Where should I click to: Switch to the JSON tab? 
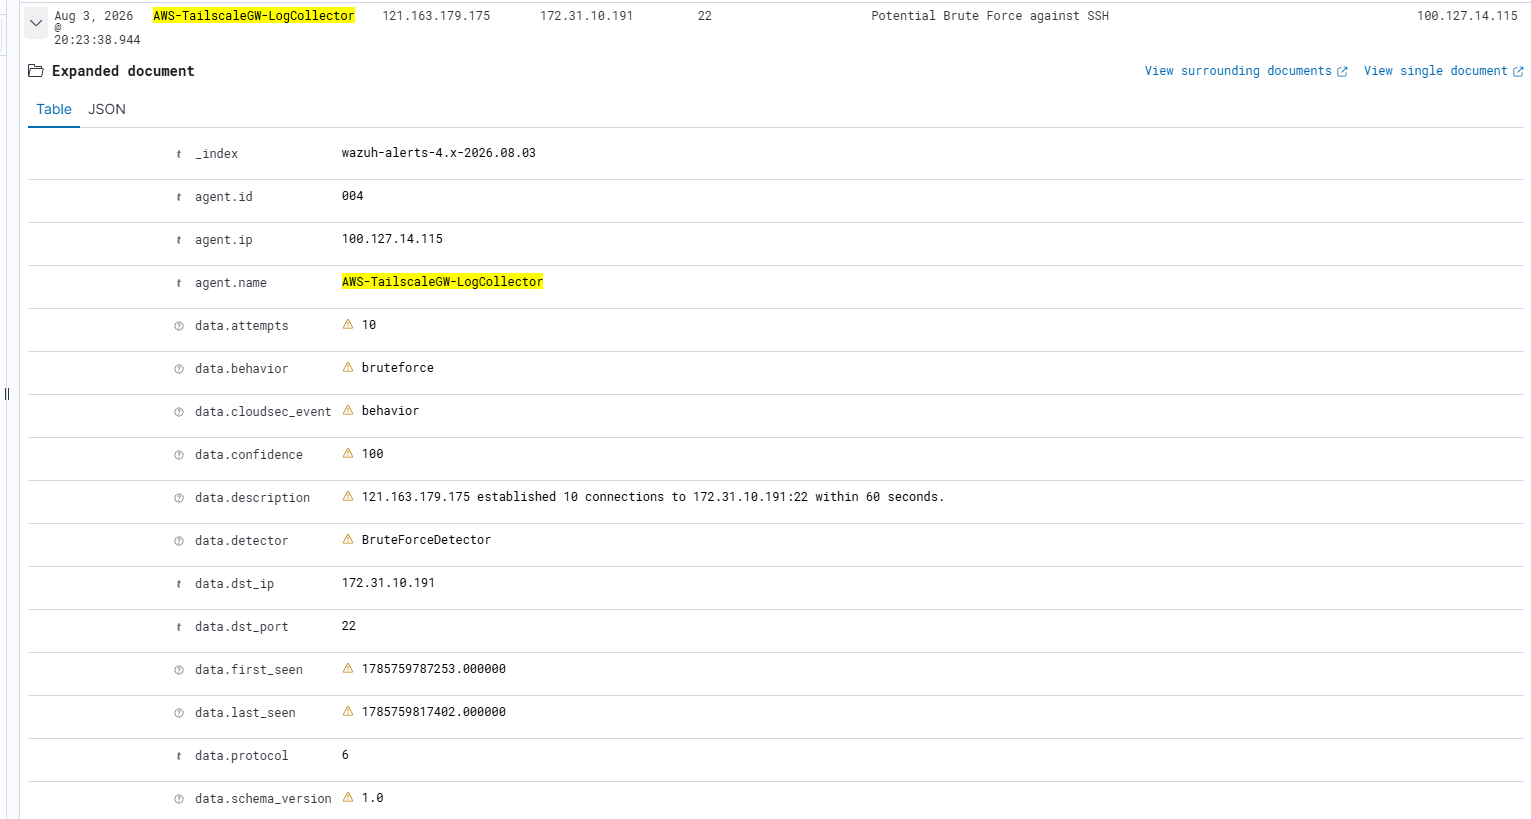pyautogui.click(x=107, y=110)
